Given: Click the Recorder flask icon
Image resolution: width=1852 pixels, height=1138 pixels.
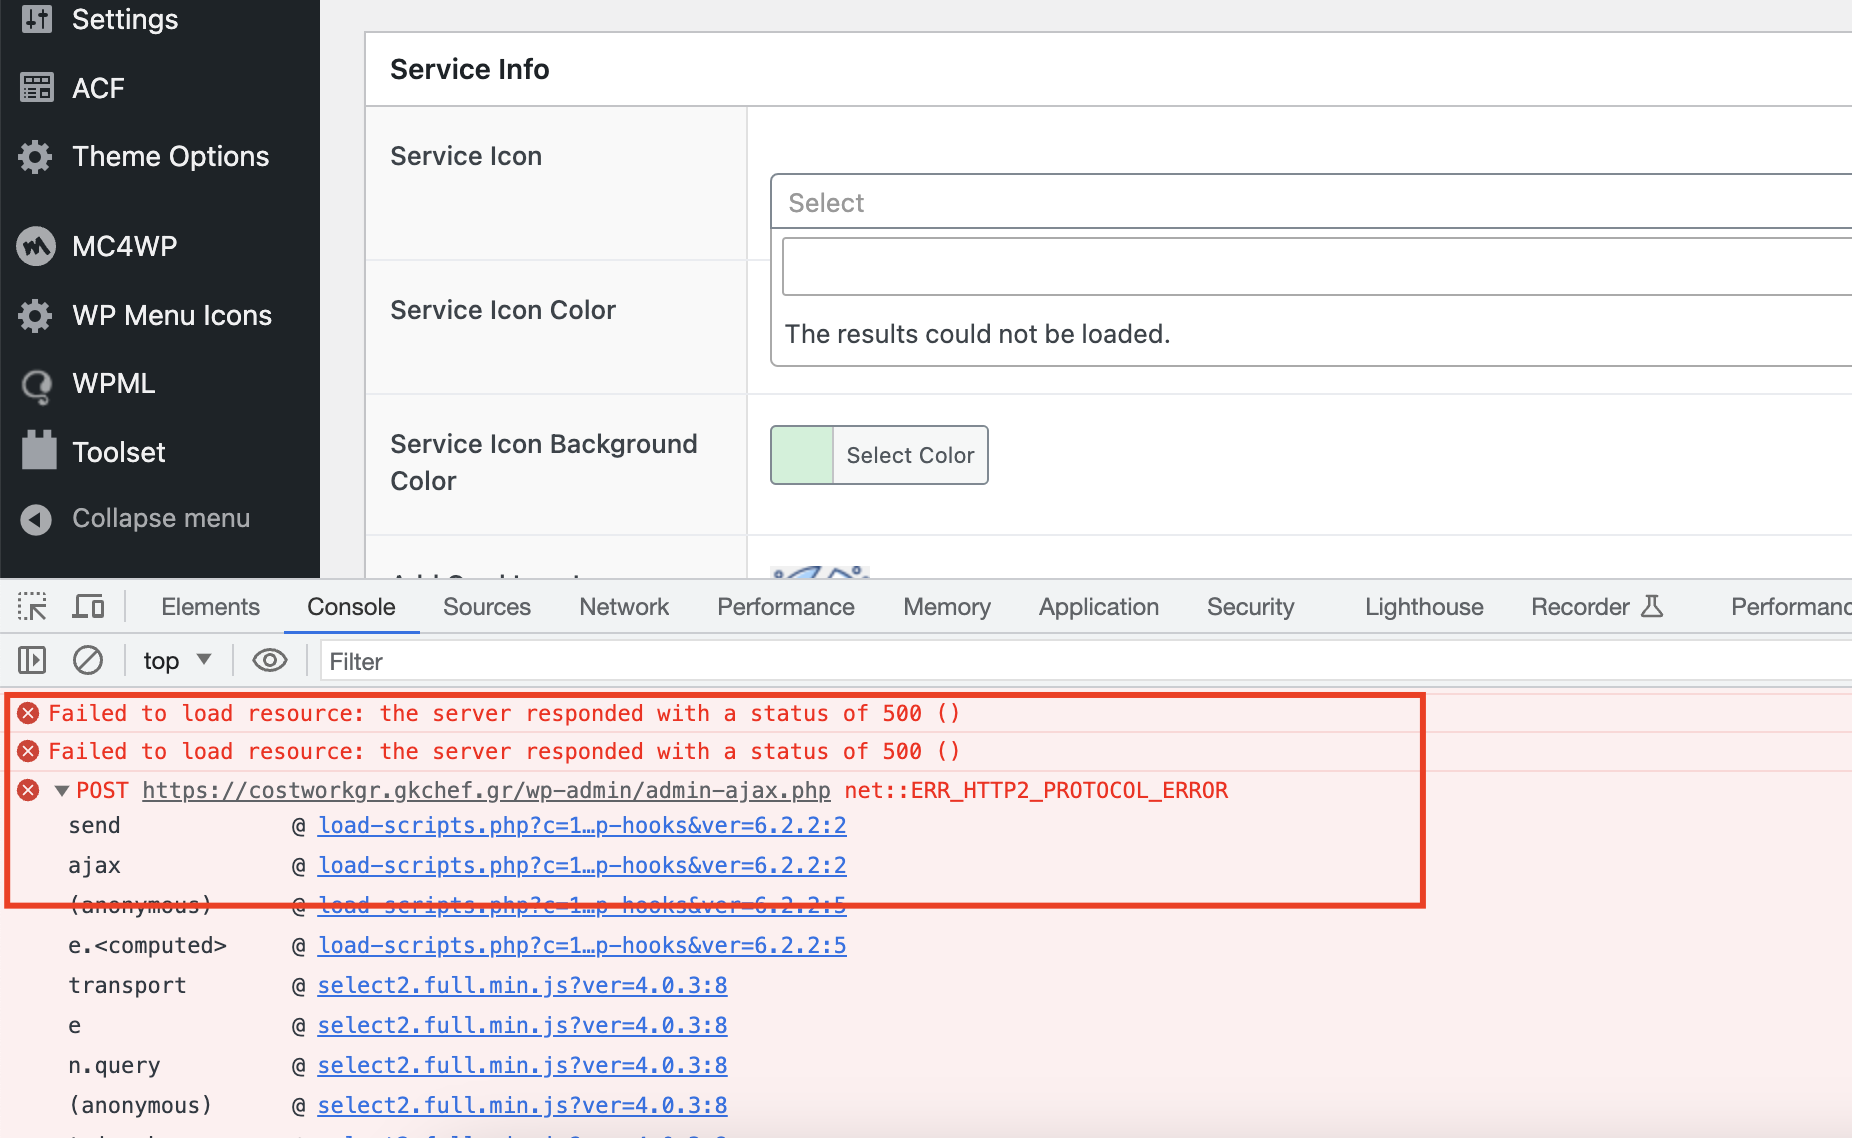Looking at the screenshot, I should [1652, 606].
